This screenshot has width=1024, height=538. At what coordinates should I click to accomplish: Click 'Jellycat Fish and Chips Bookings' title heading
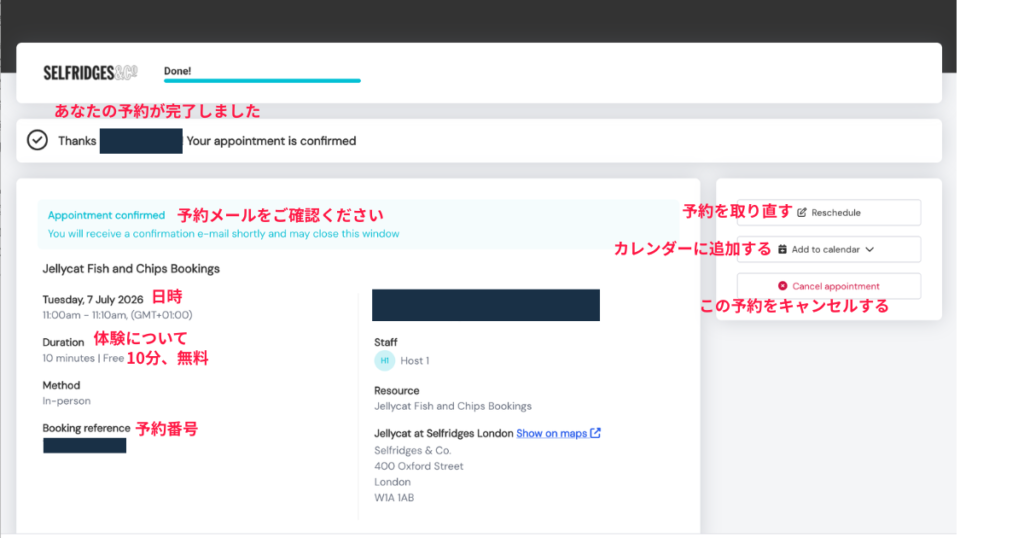(x=131, y=268)
